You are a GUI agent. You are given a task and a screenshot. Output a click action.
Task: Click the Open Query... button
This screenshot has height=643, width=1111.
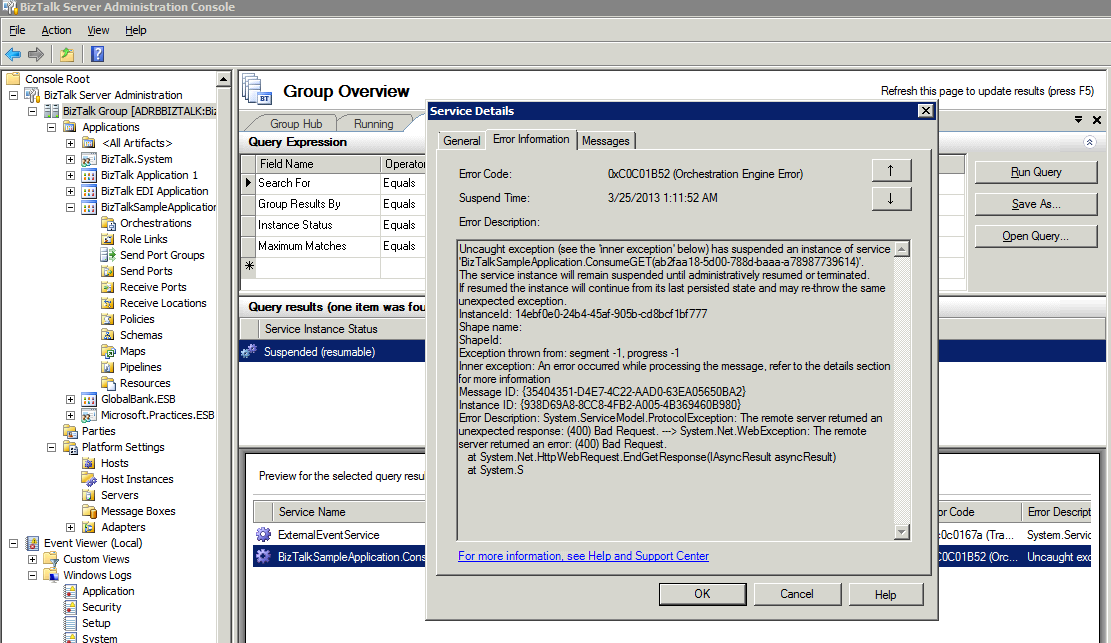click(x=1036, y=236)
